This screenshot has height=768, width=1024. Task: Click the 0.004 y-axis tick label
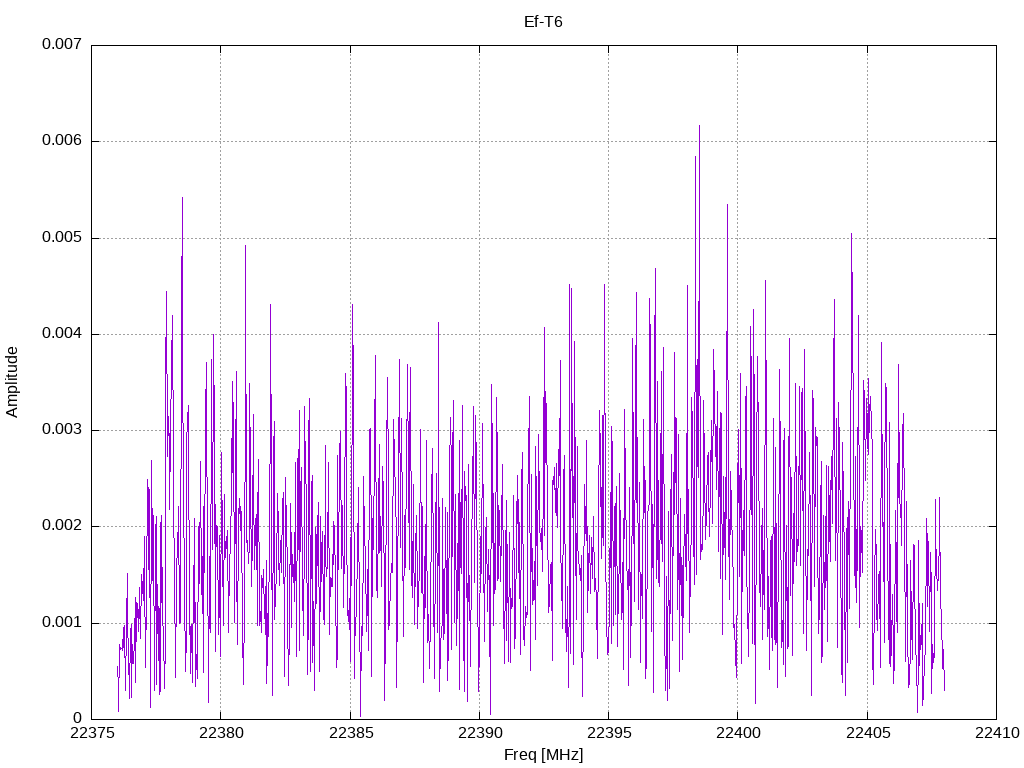62,333
